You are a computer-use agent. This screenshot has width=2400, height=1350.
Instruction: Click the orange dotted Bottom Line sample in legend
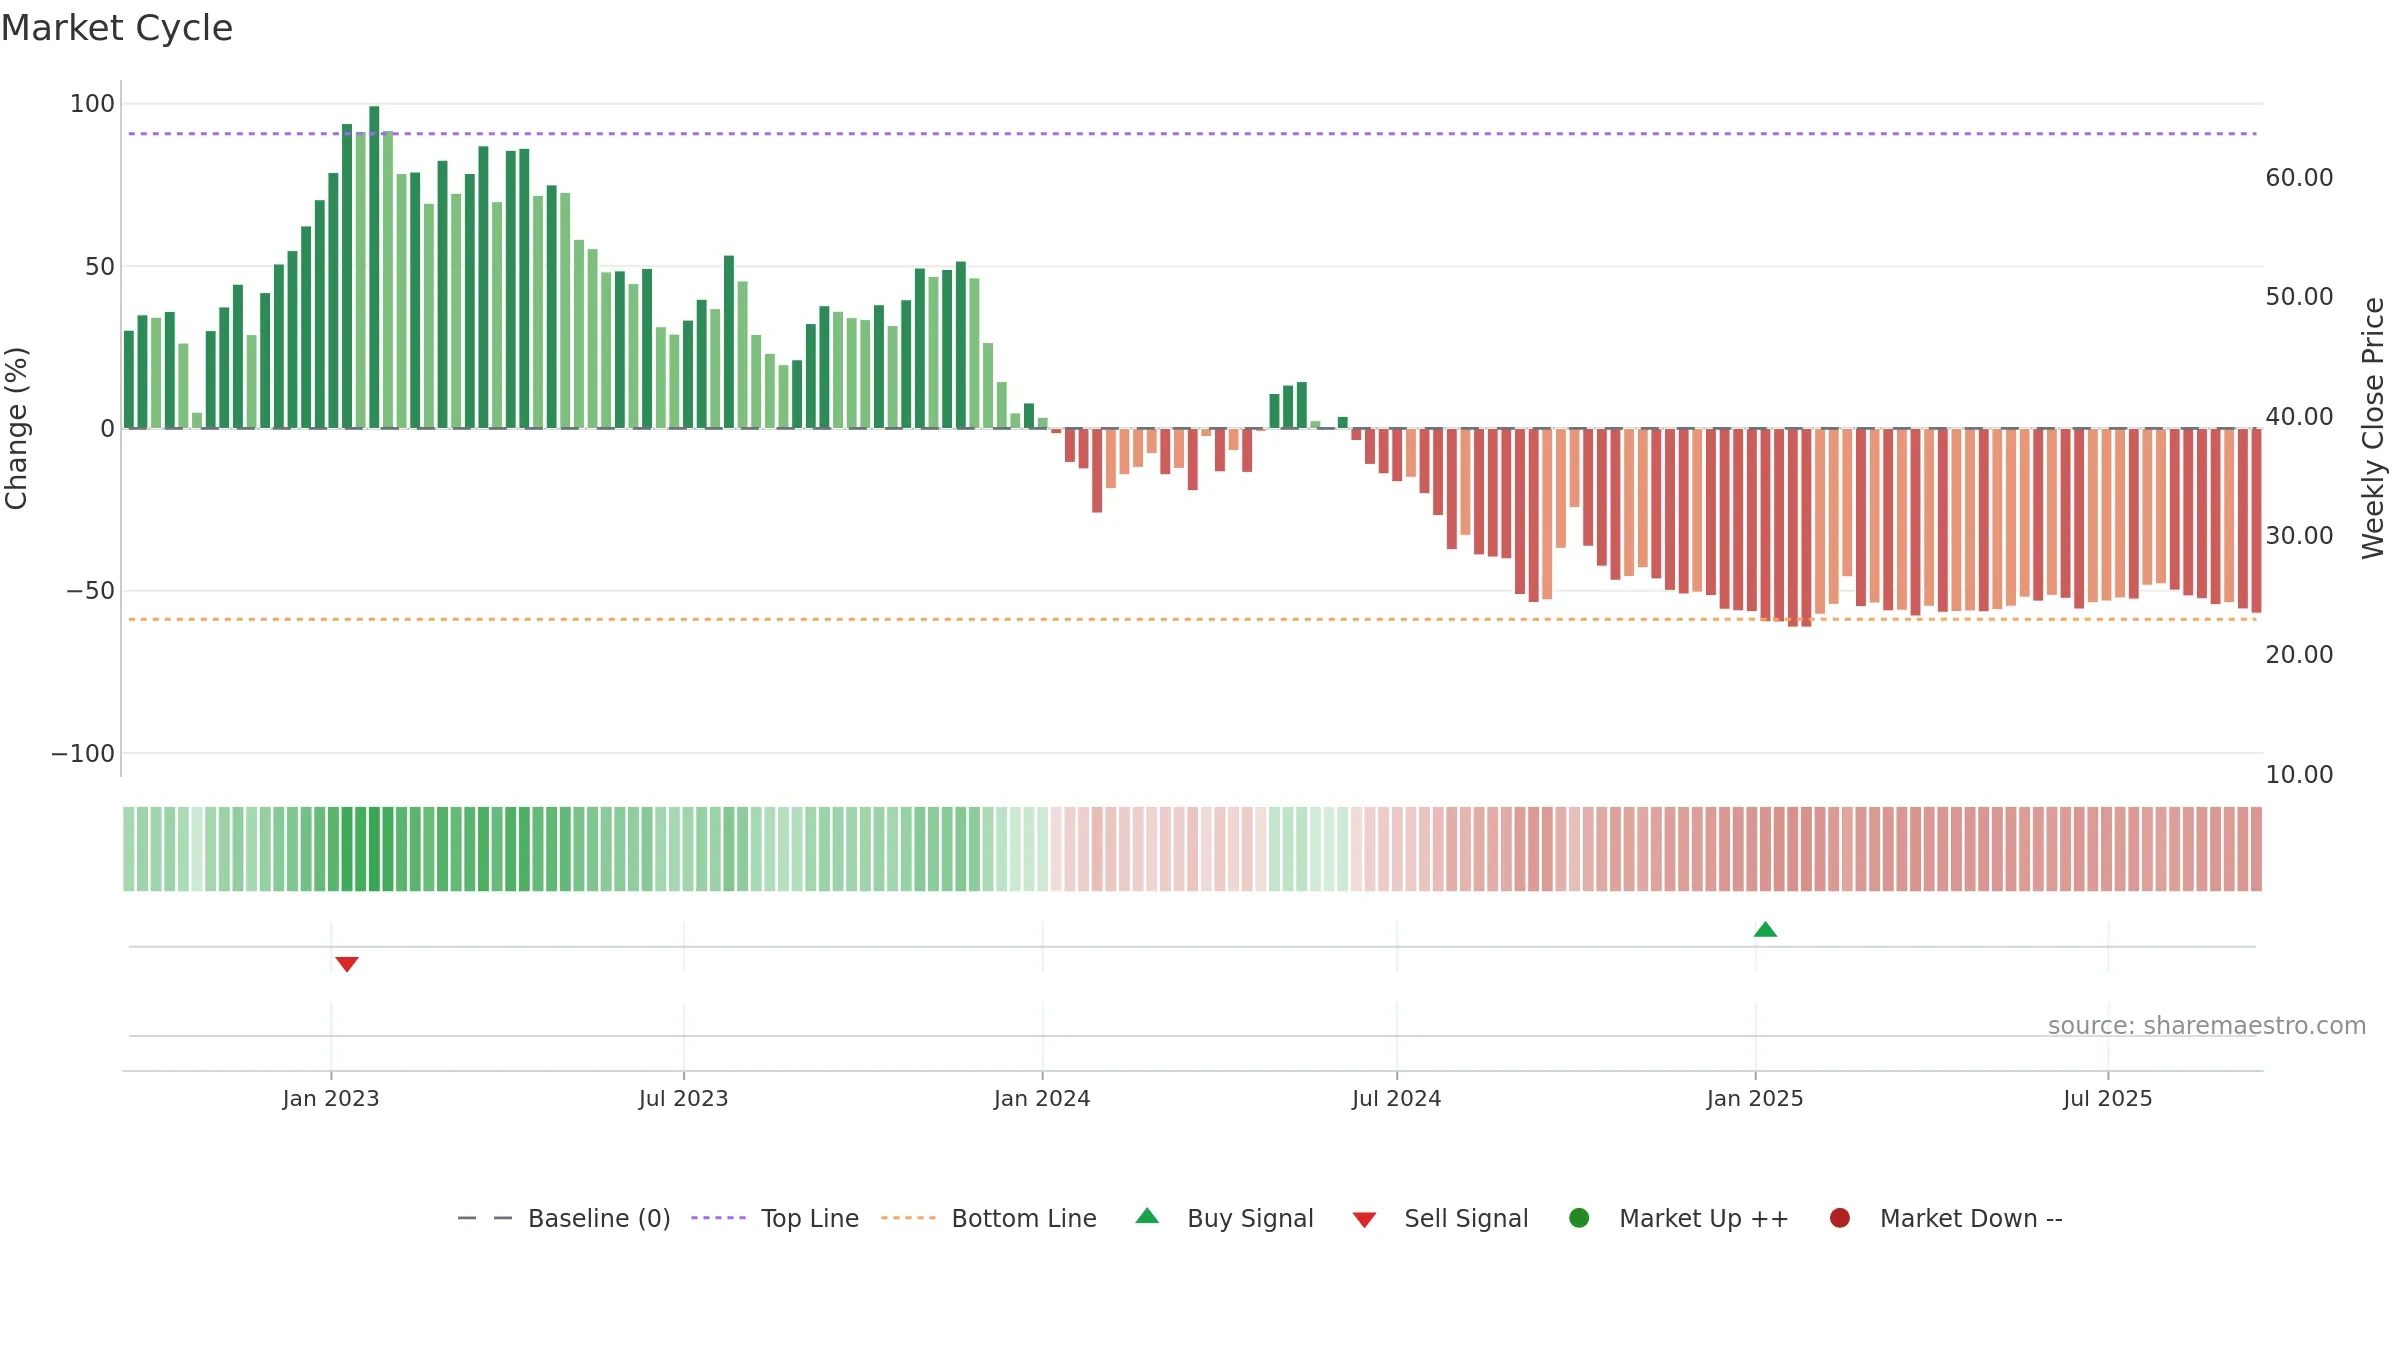point(908,1218)
